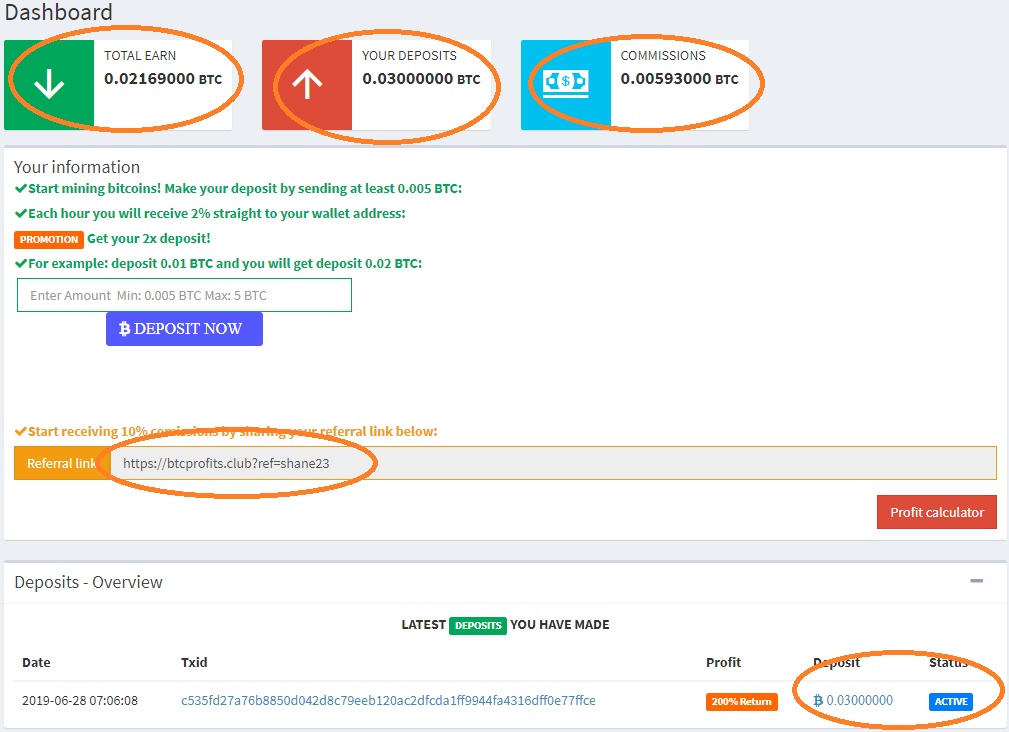Click the Txid column header
The image size is (1009, 732).
click(x=194, y=663)
